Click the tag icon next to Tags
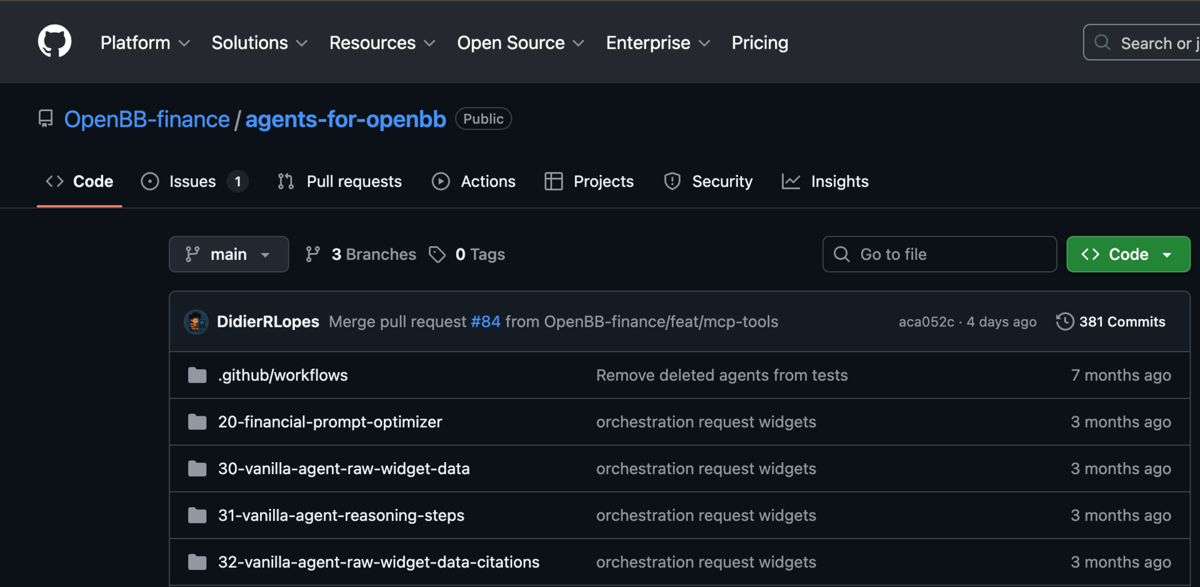This screenshot has height=587, width=1200. point(437,255)
